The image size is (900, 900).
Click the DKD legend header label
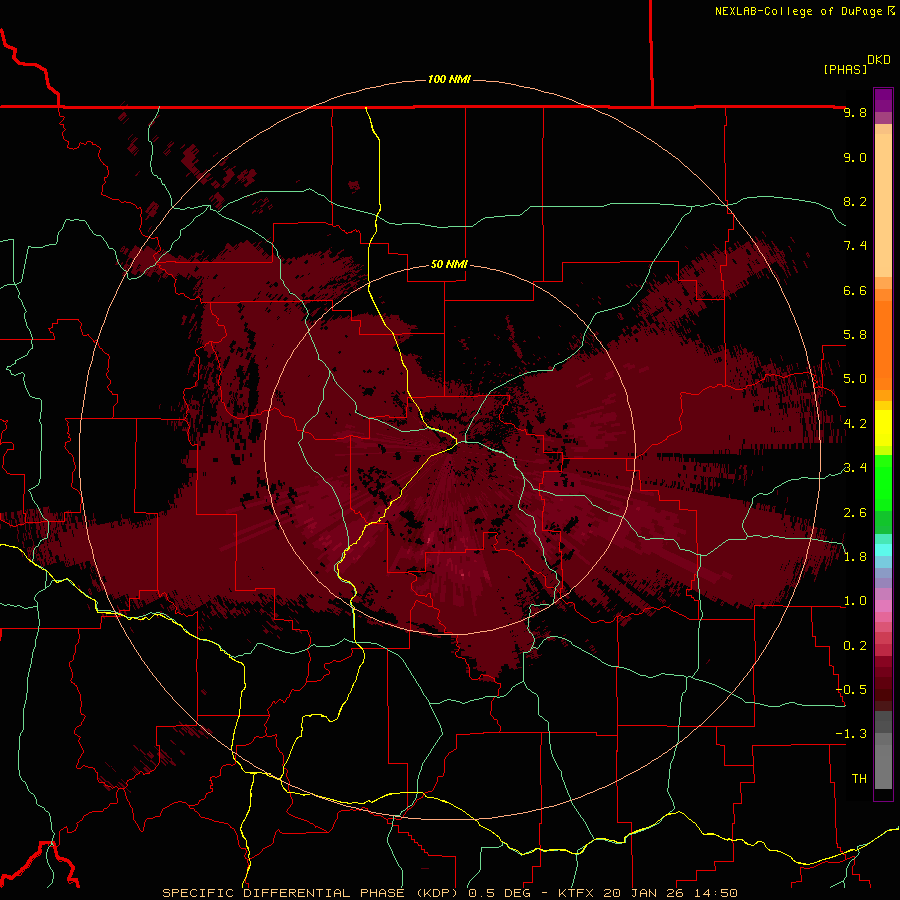(x=879, y=60)
